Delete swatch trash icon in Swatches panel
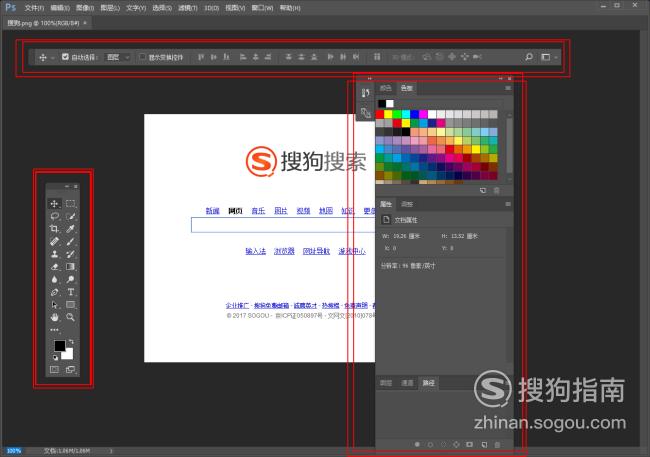This screenshot has height=457, width=650. pos(497,190)
